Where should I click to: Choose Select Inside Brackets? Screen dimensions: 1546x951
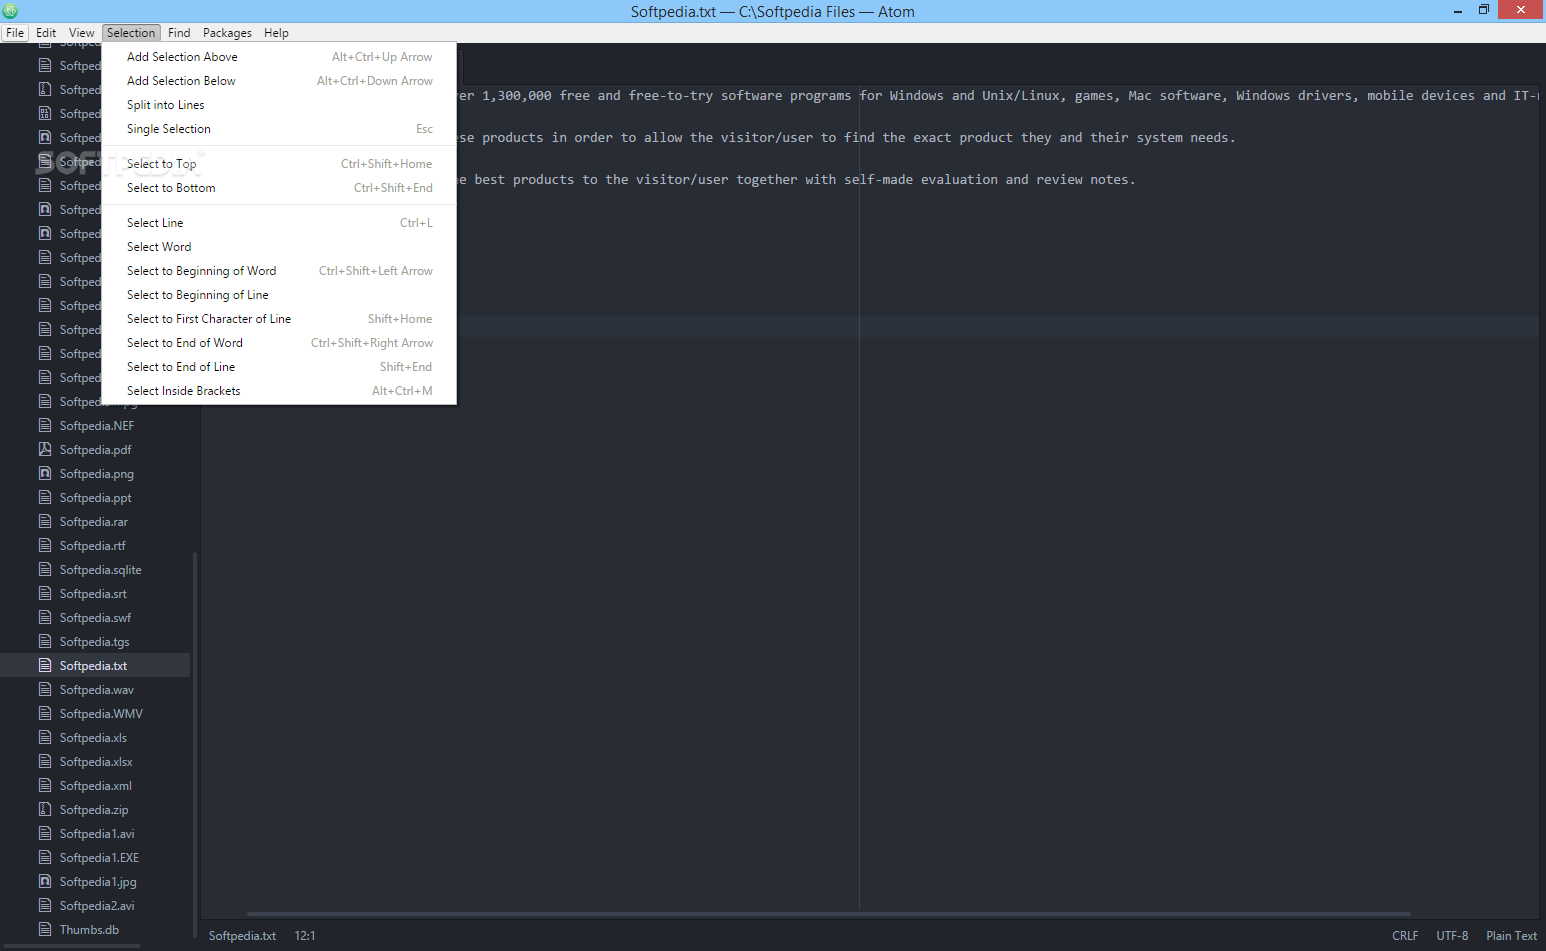tap(280, 391)
